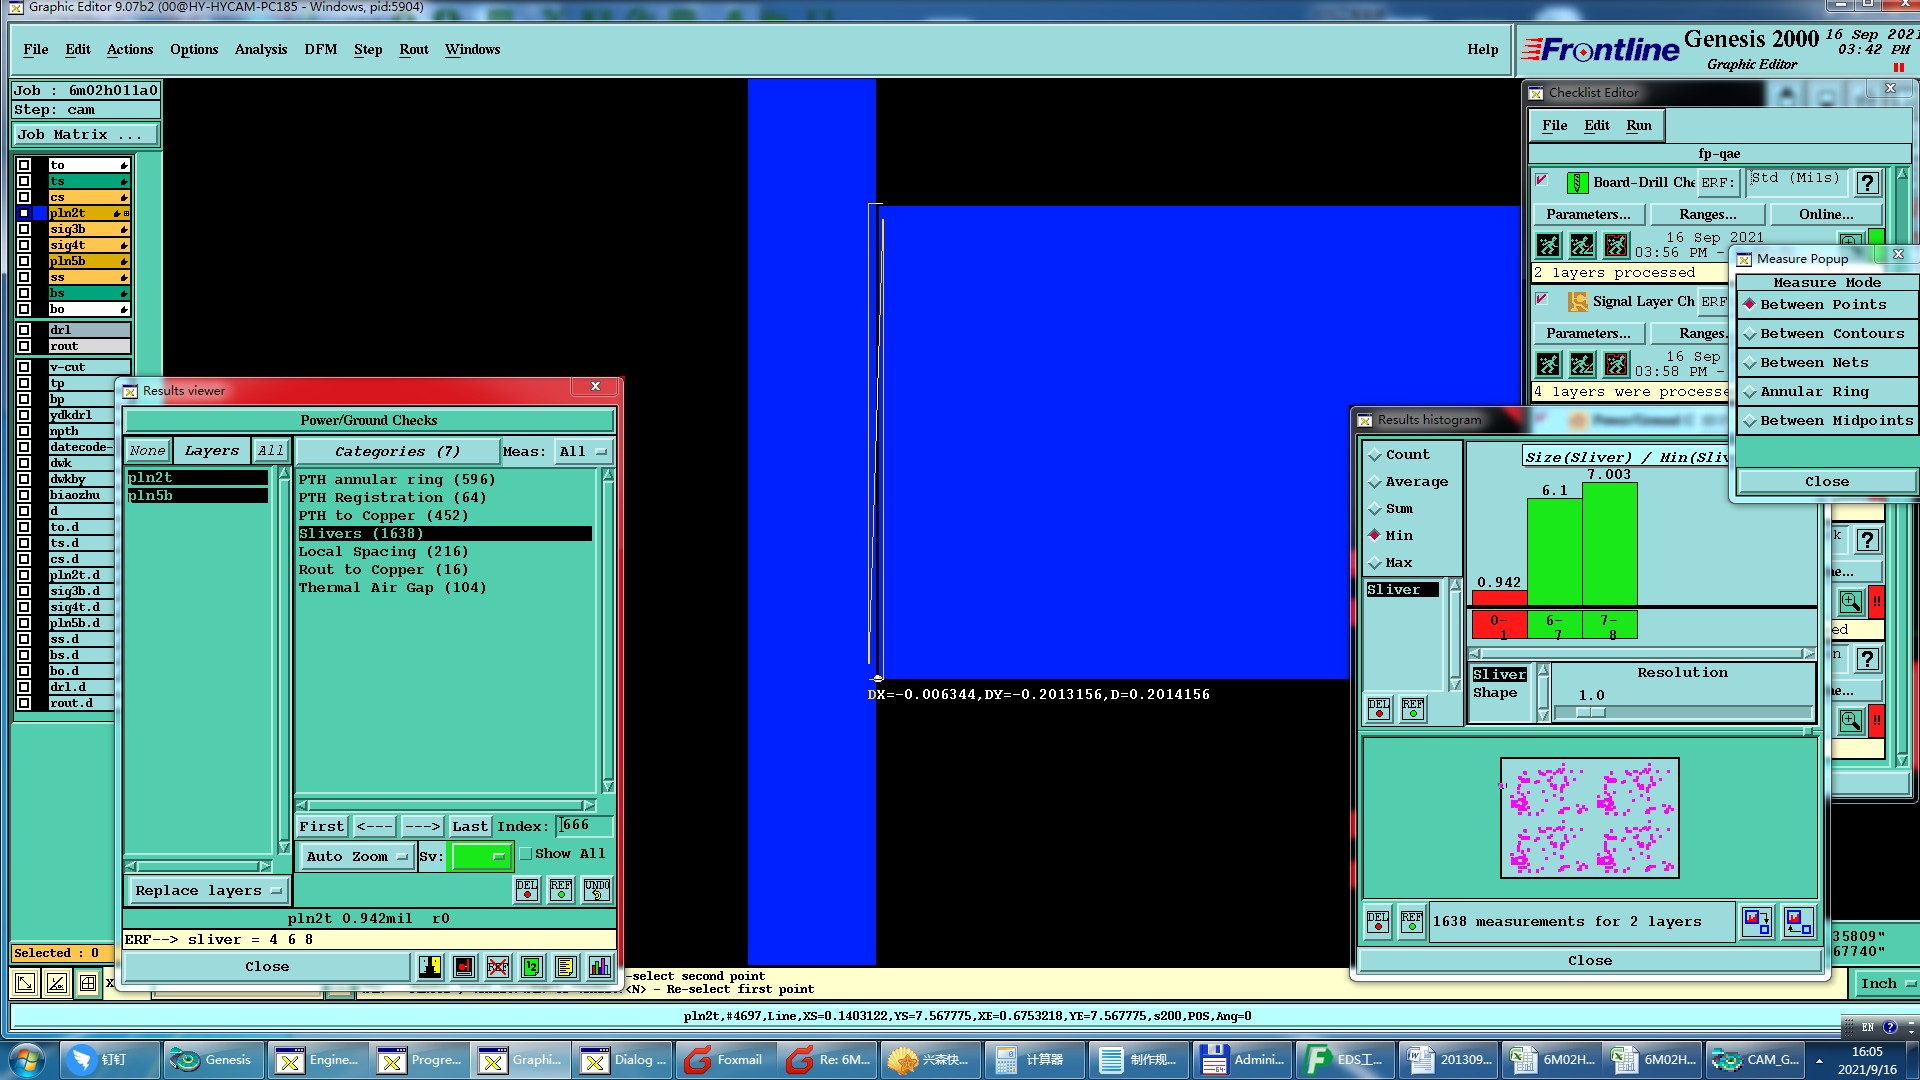Select the Between Contours measure mode
The image size is (1920, 1080).
[x=1831, y=334]
